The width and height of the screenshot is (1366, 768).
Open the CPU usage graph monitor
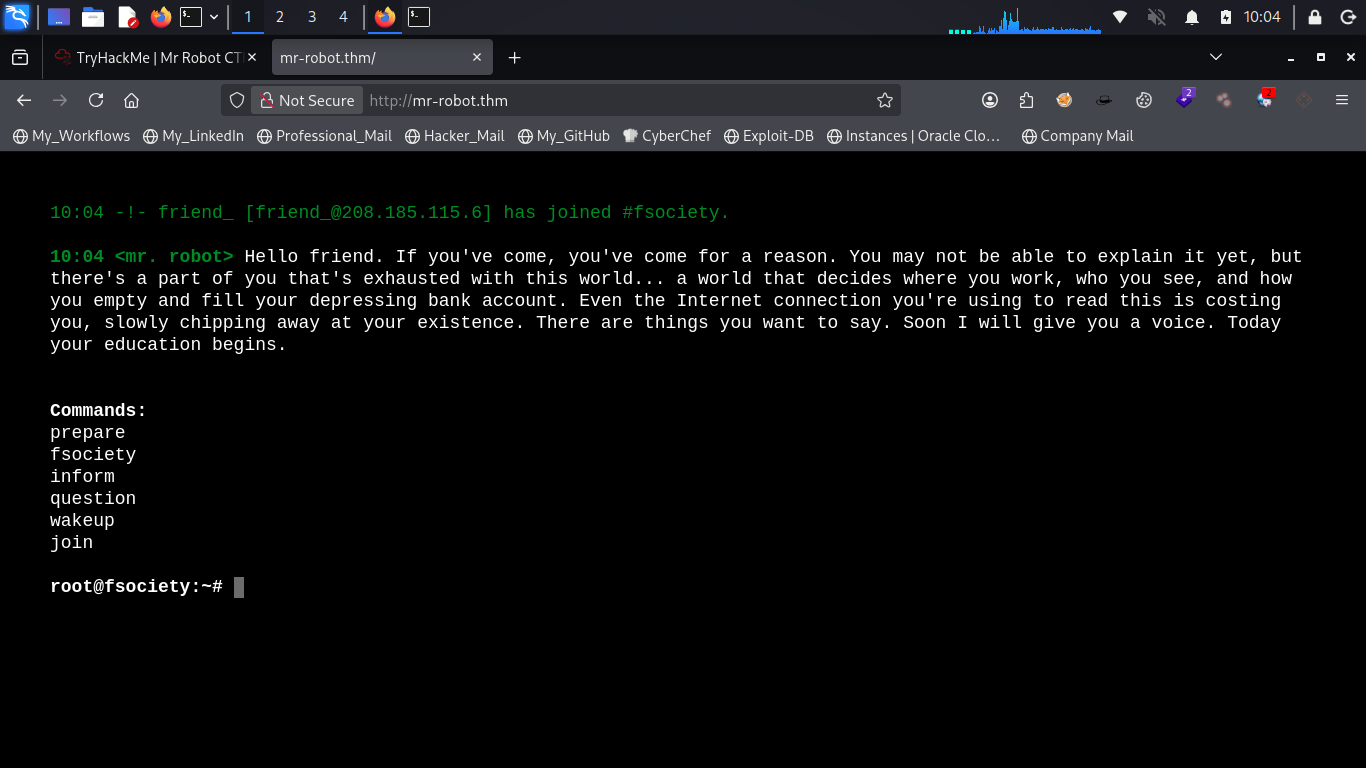1025,19
